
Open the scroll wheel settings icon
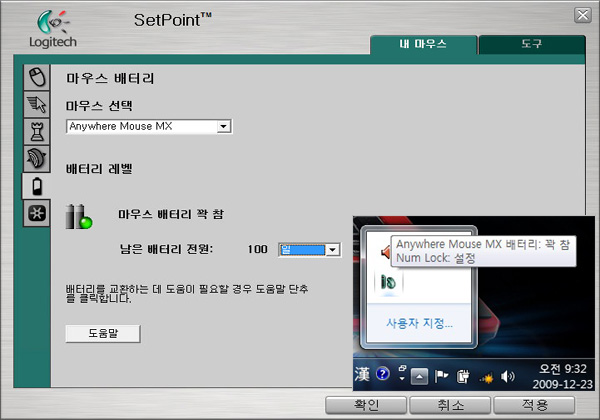tap(37, 158)
